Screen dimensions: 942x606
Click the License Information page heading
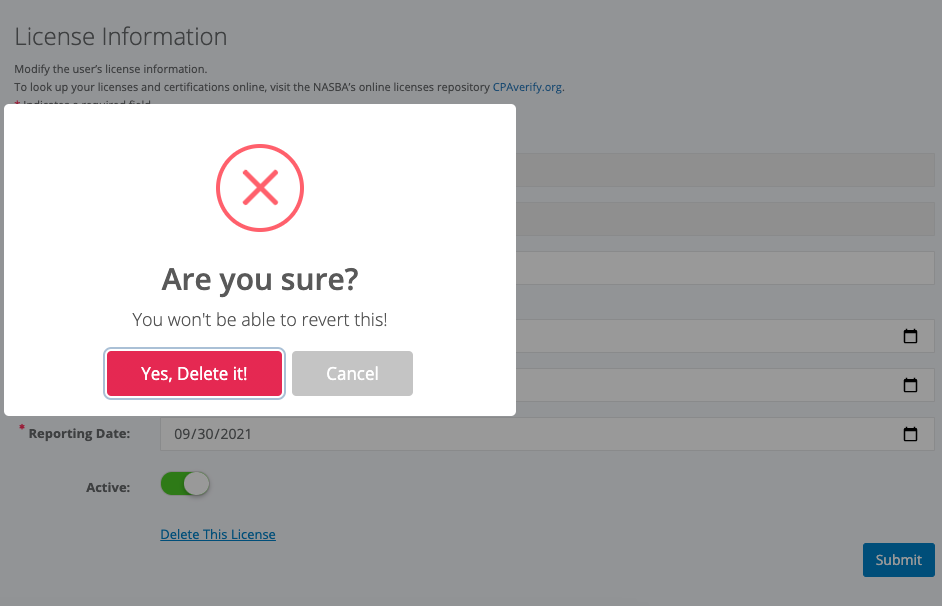[121, 37]
